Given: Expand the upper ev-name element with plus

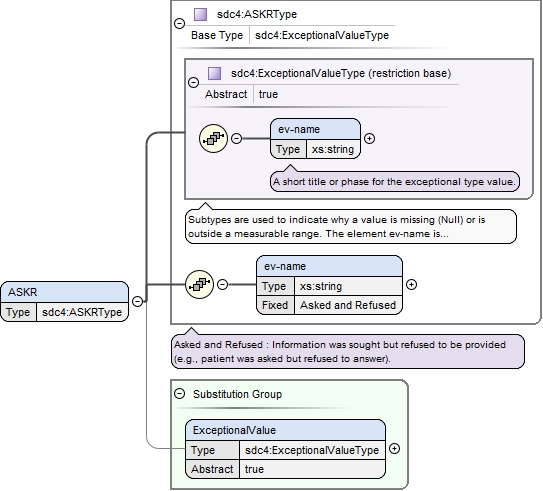Looking at the screenshot, I should [370, 139].
